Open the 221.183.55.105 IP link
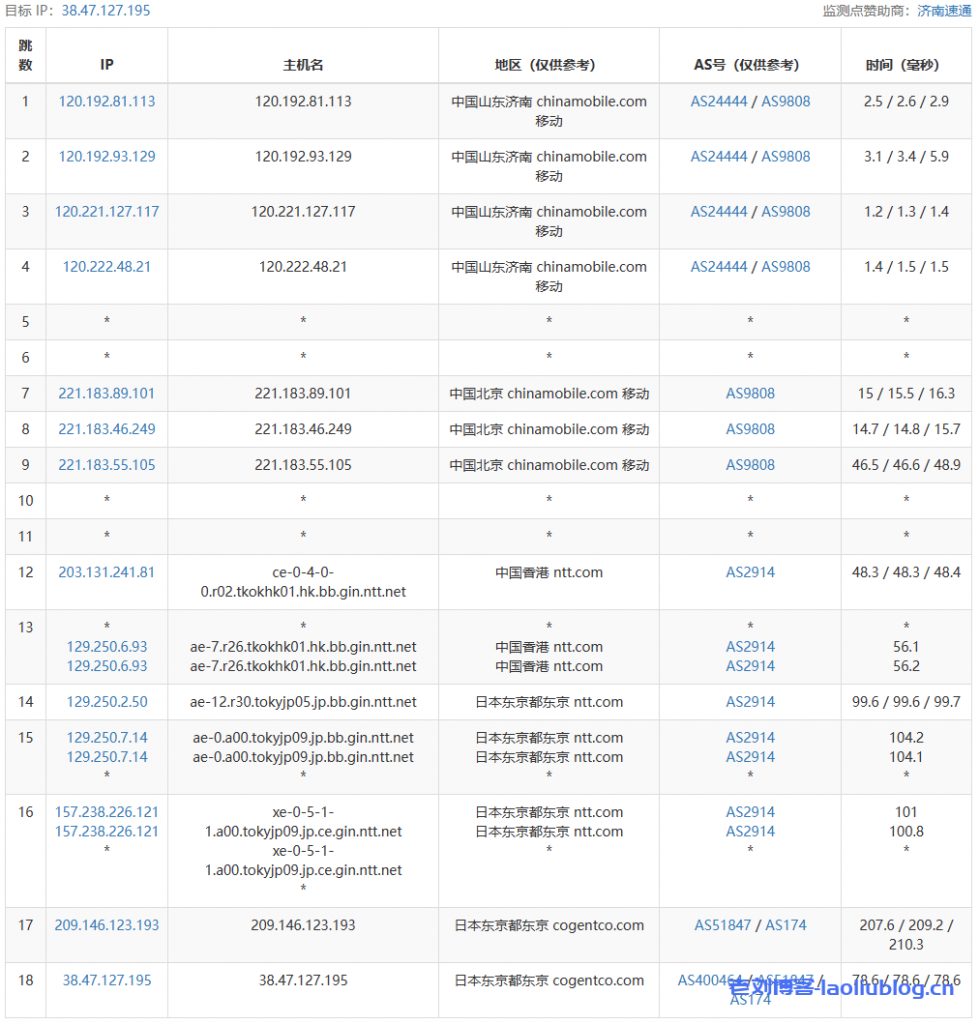The width and height of the screenshot is (979, 1024). coord(107,465)
